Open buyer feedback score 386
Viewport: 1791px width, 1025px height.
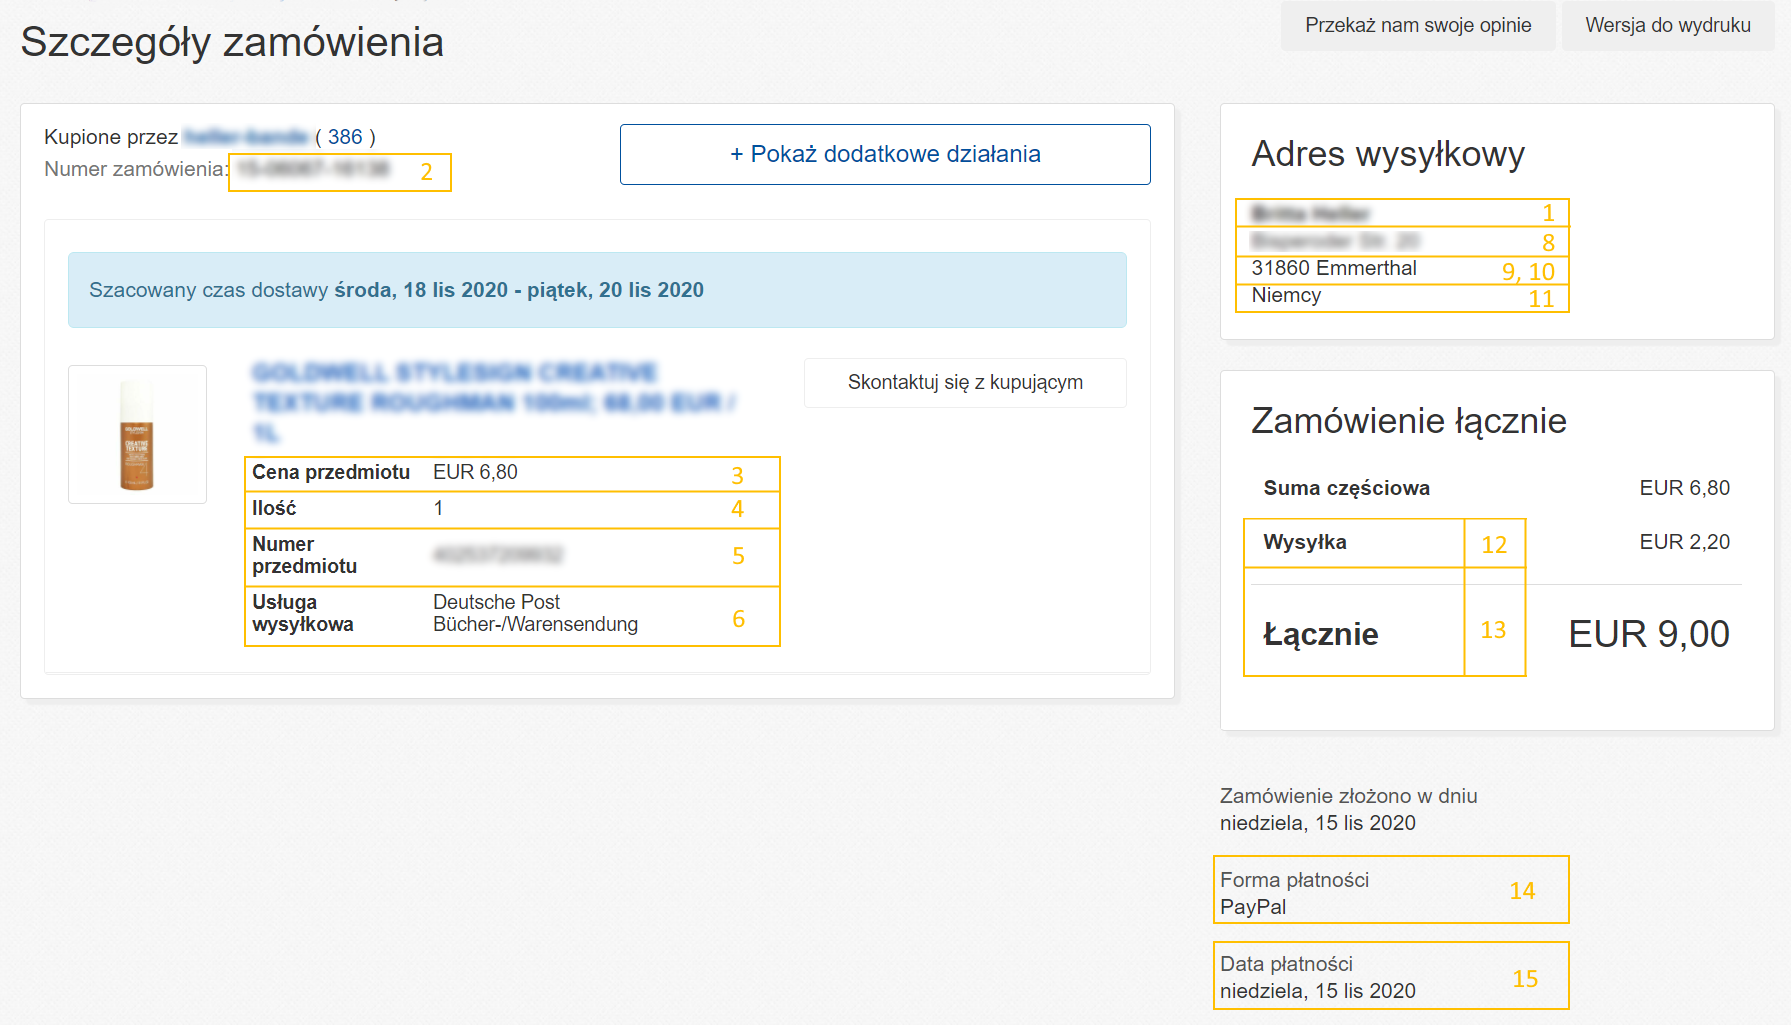[345, 137]
